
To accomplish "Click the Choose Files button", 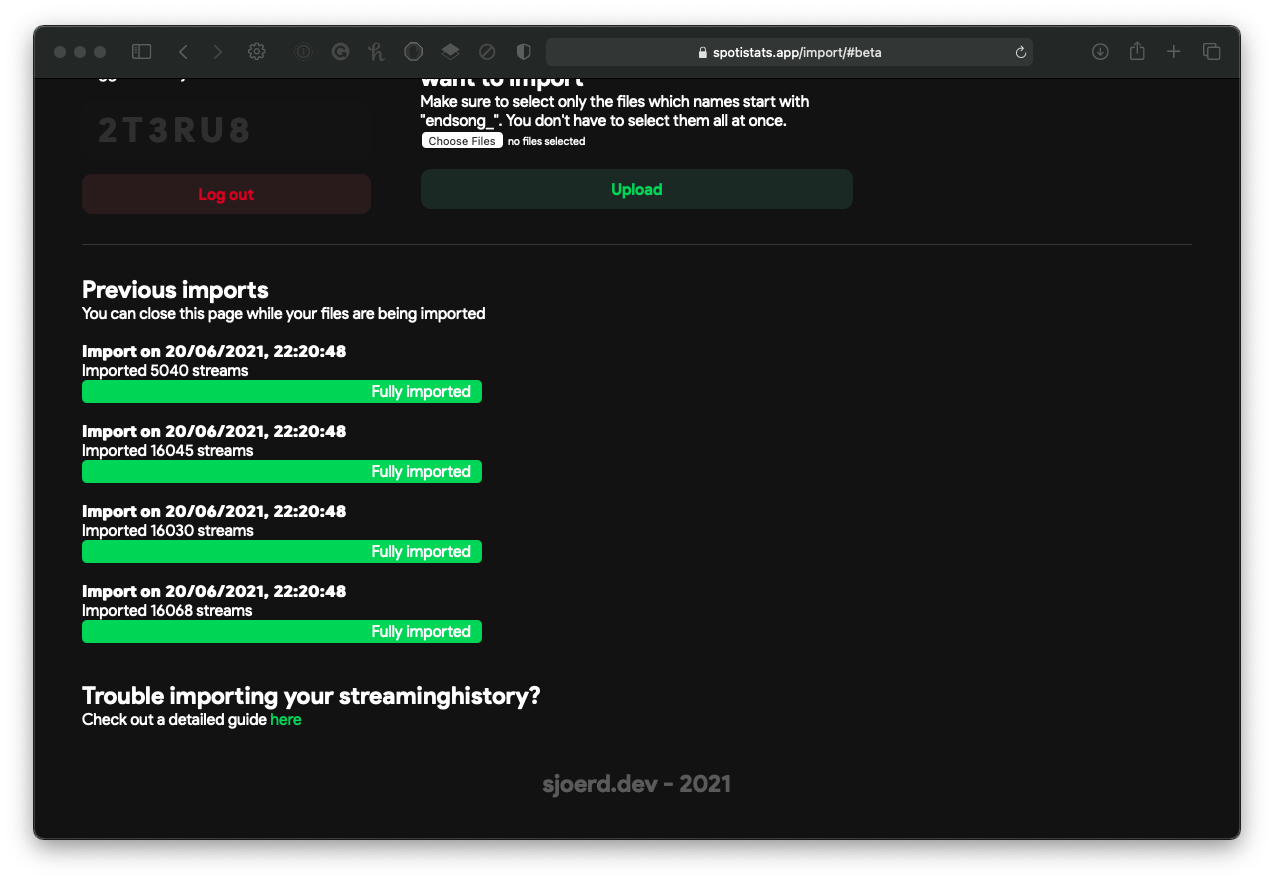I will [462, 141].
